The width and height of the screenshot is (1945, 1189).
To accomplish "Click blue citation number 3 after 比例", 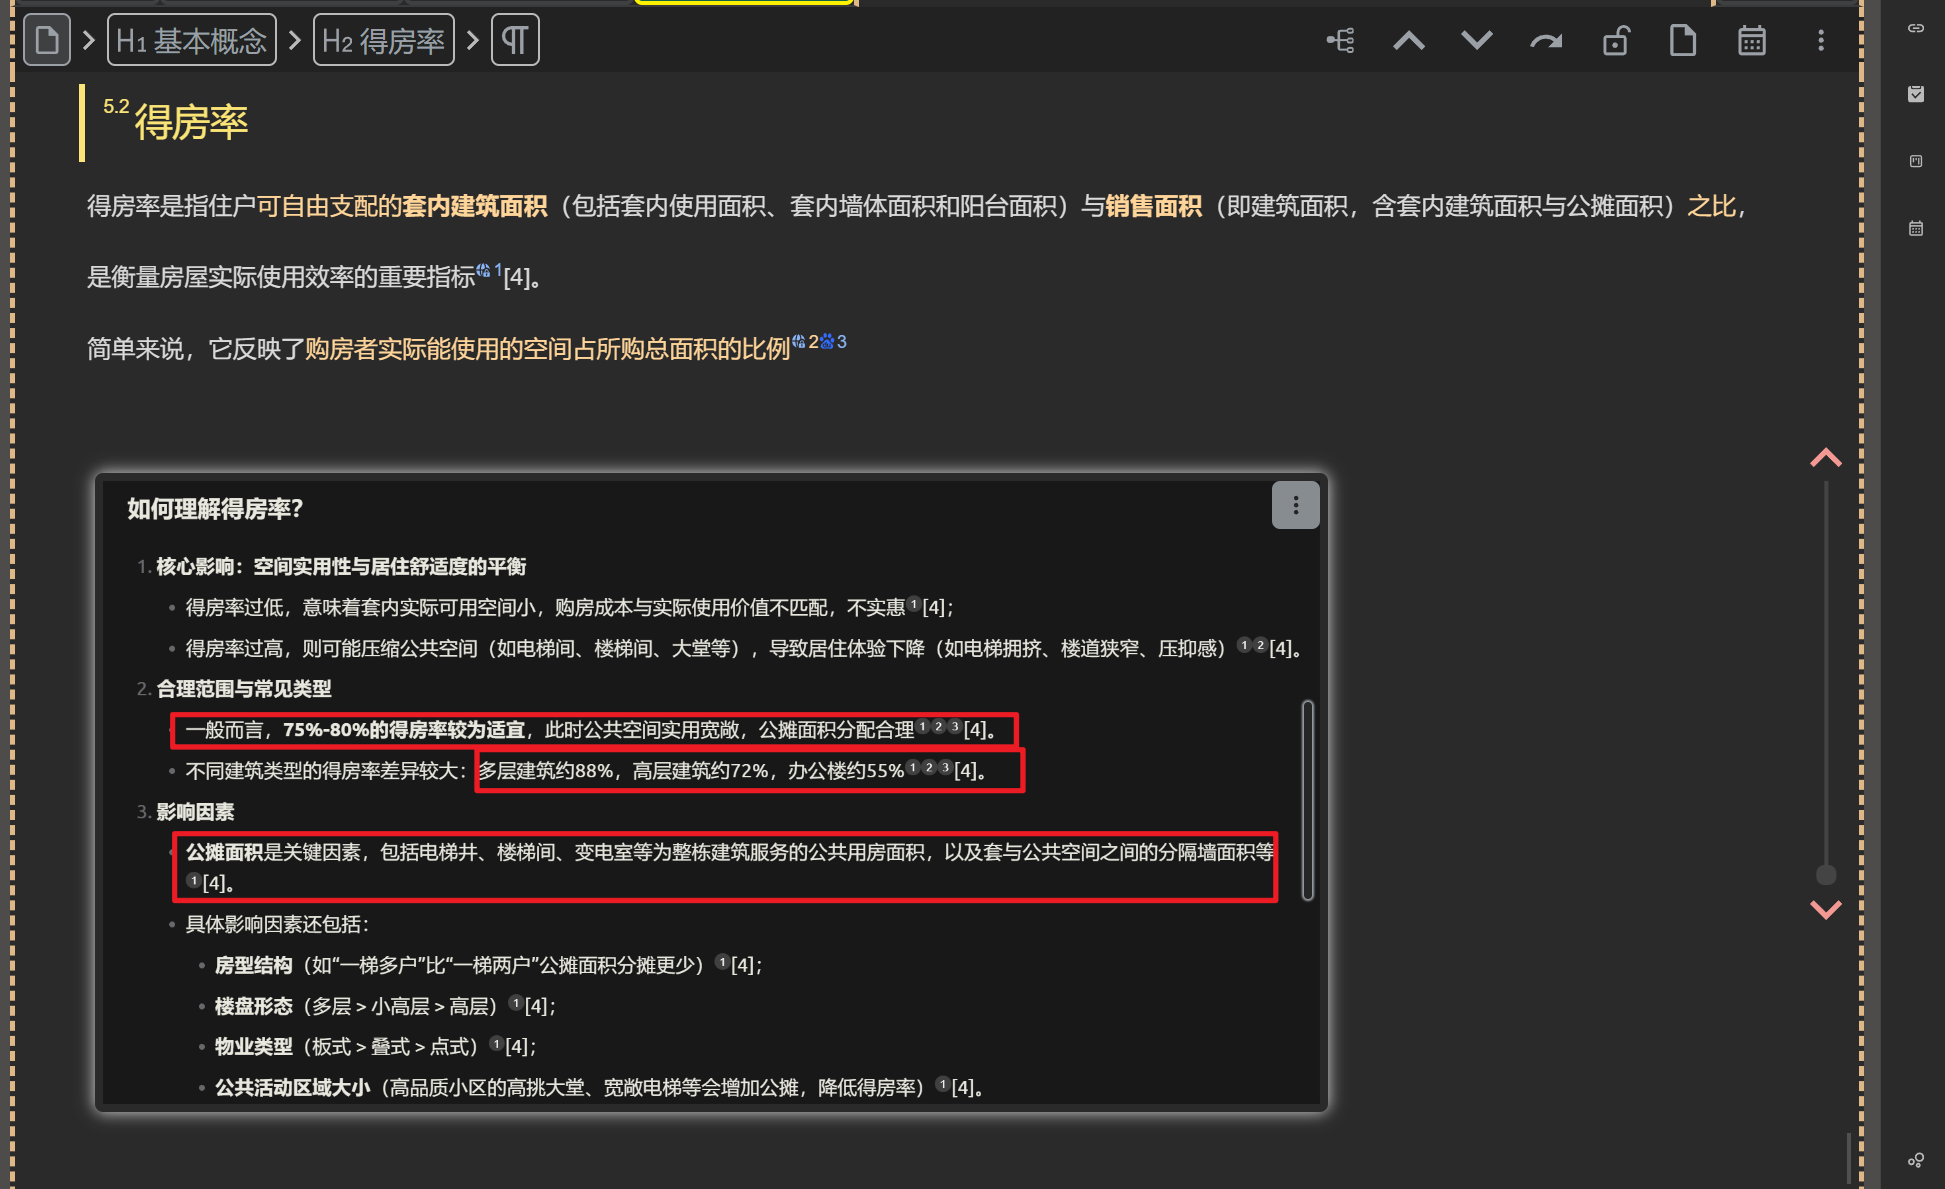I will [841, 342].
